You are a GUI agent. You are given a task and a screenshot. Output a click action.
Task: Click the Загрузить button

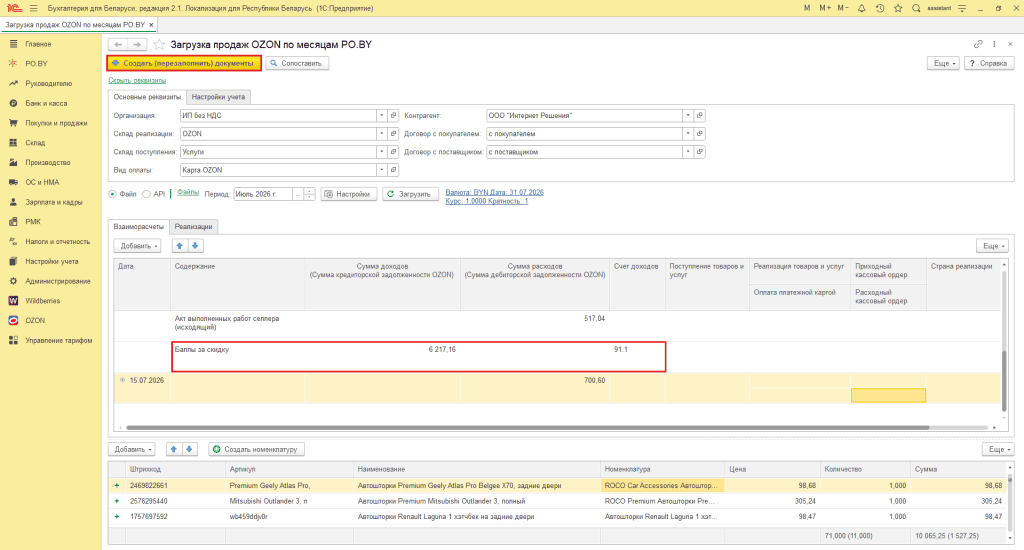(409, 194)
